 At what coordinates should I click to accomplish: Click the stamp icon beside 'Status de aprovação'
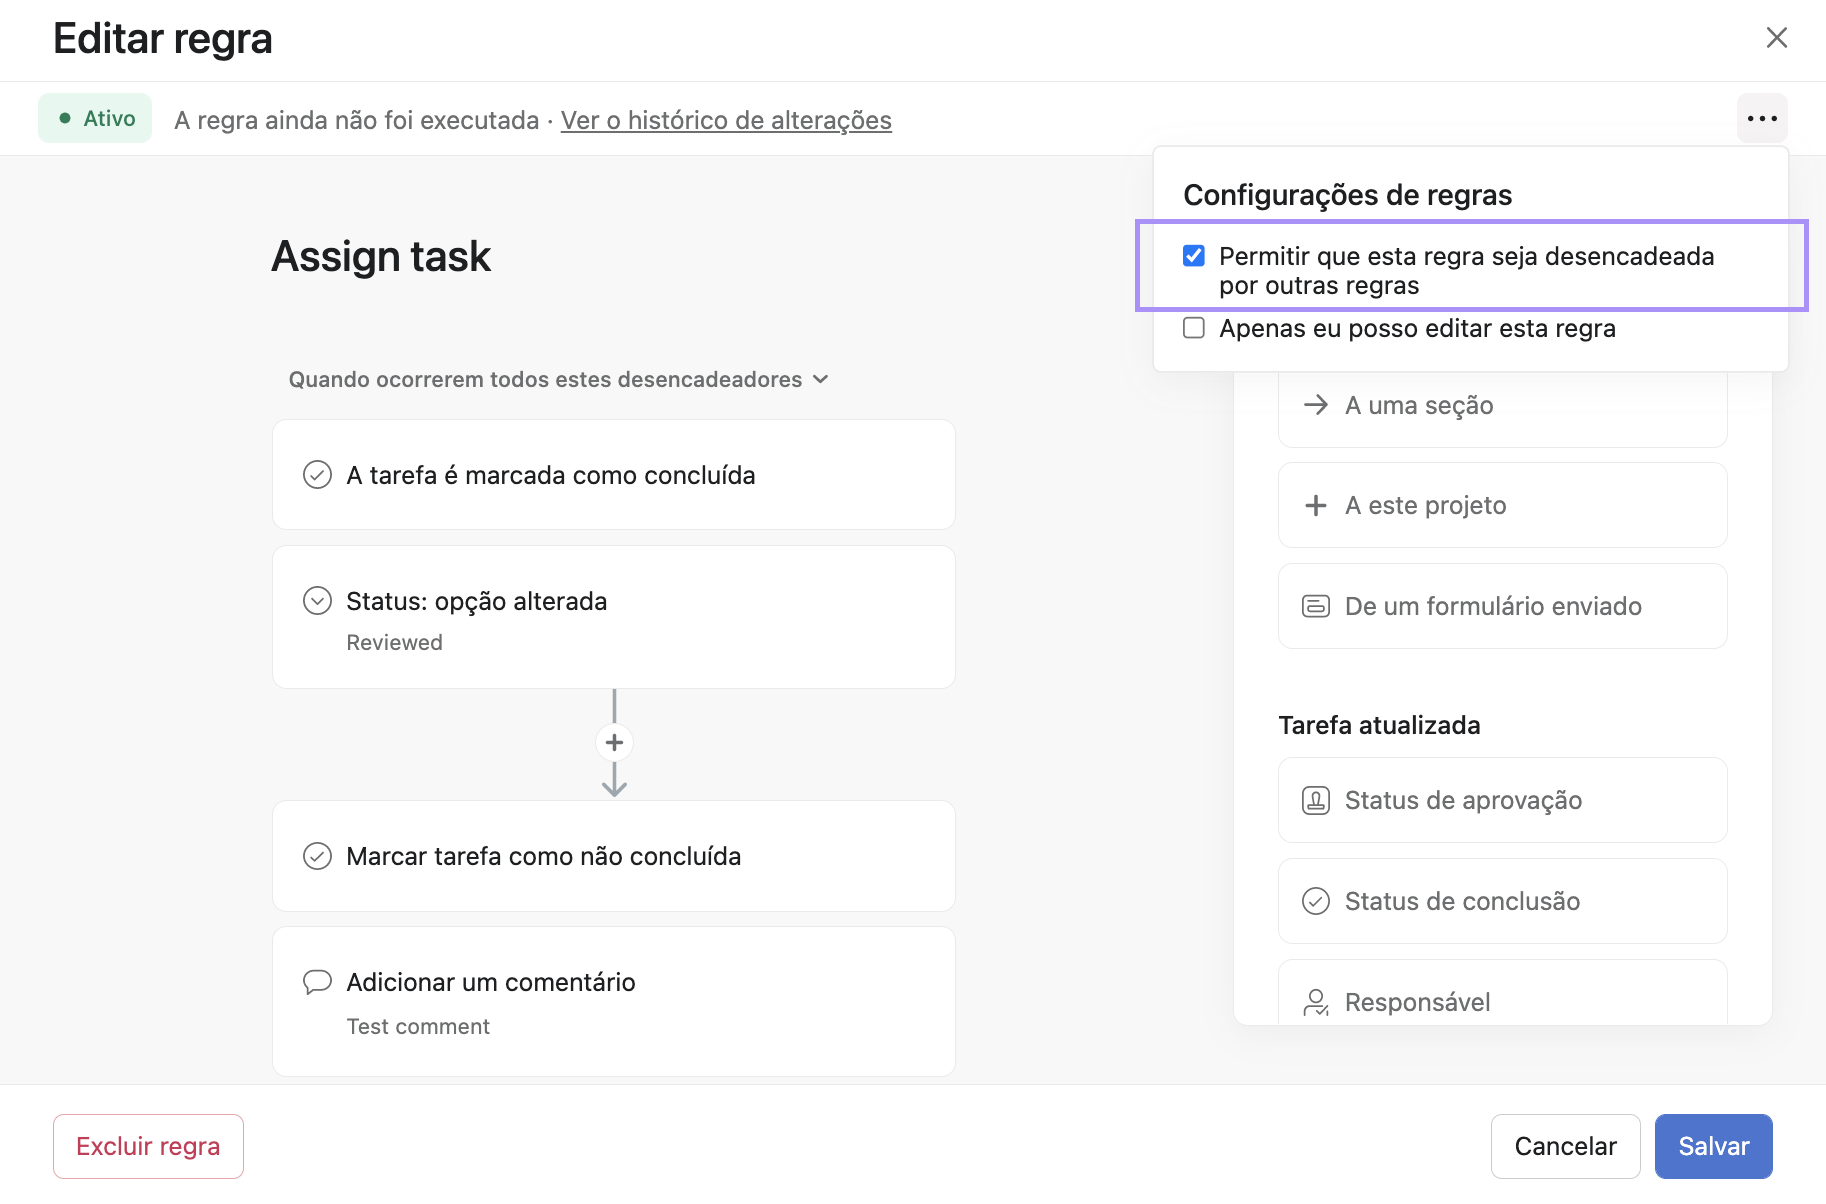click(1316, 801)
